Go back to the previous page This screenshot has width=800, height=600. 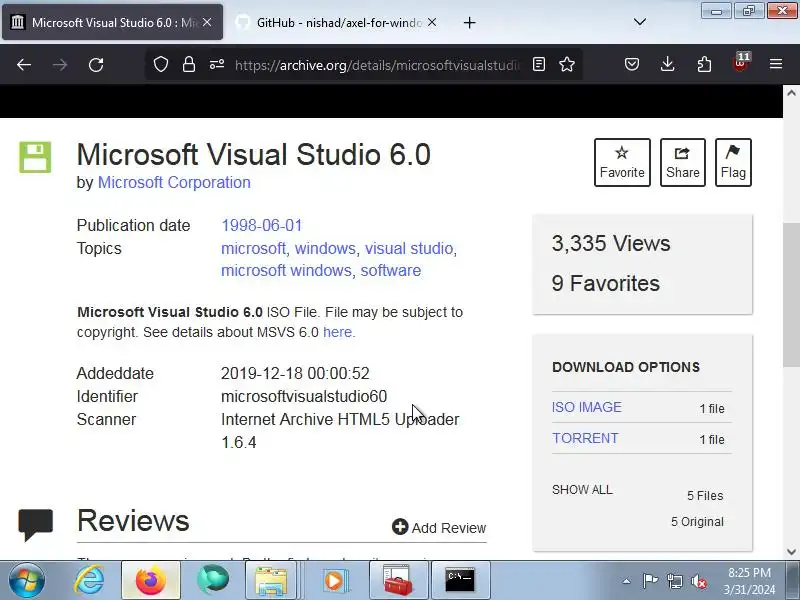click(24, 65)
